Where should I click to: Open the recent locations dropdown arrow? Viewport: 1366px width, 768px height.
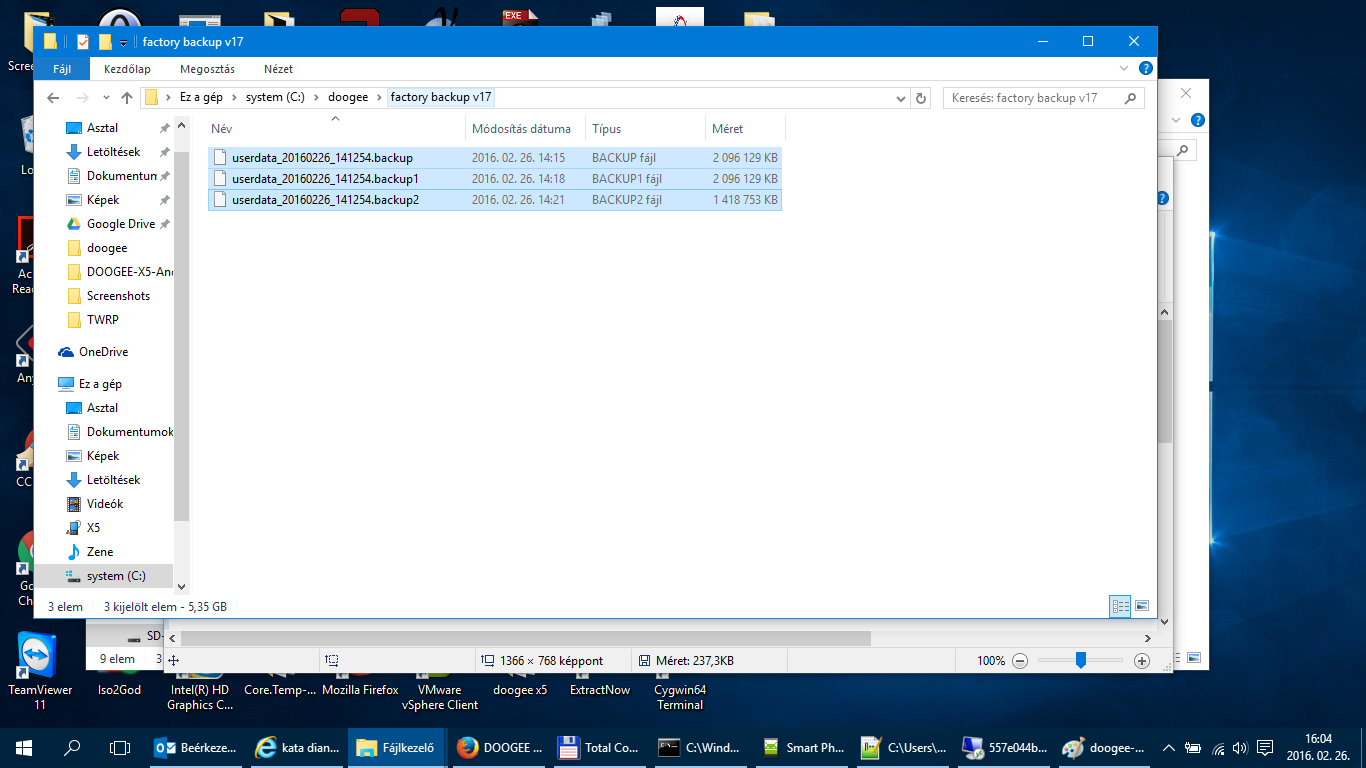104,98
